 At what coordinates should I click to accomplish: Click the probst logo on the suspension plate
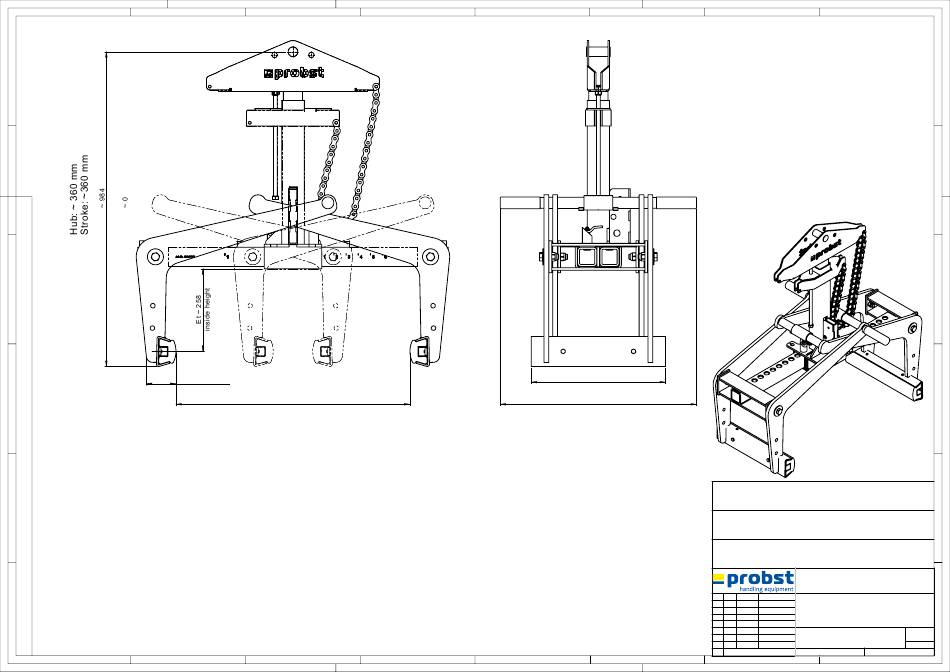[x=294, y=73]
